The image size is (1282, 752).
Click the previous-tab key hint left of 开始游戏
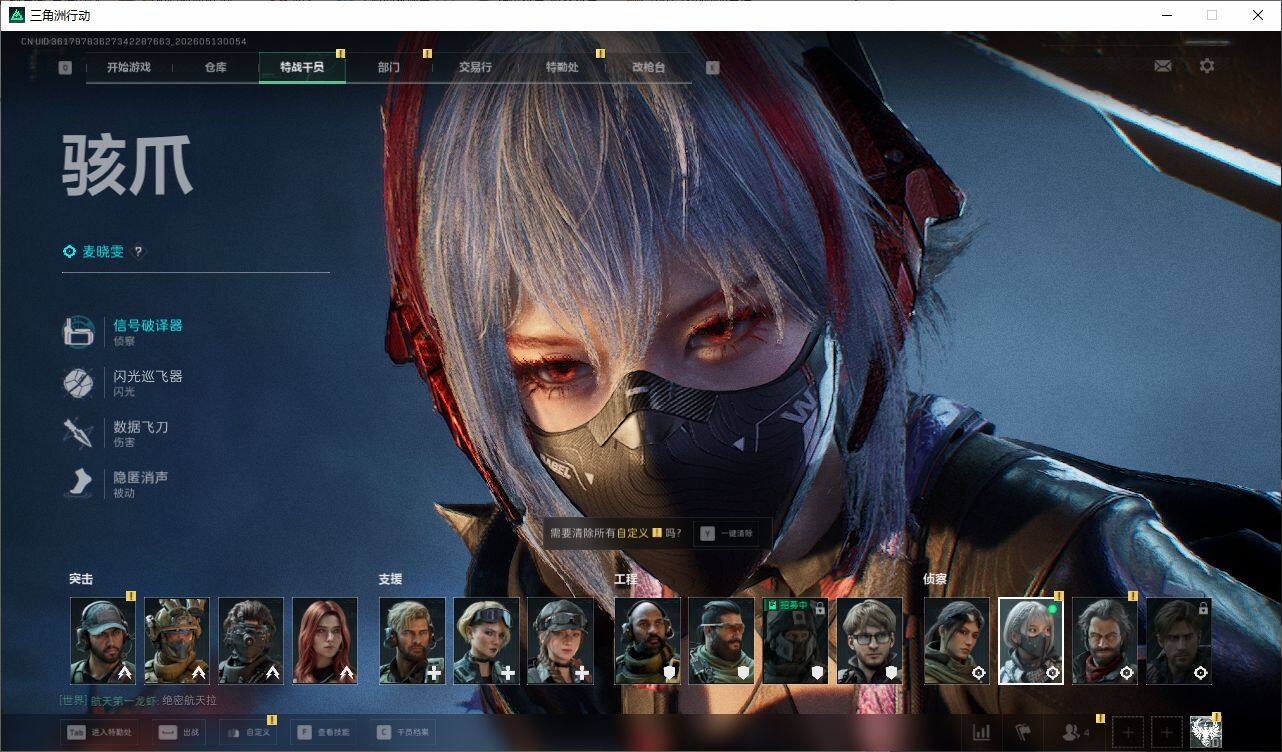click(x=65, y=68)
